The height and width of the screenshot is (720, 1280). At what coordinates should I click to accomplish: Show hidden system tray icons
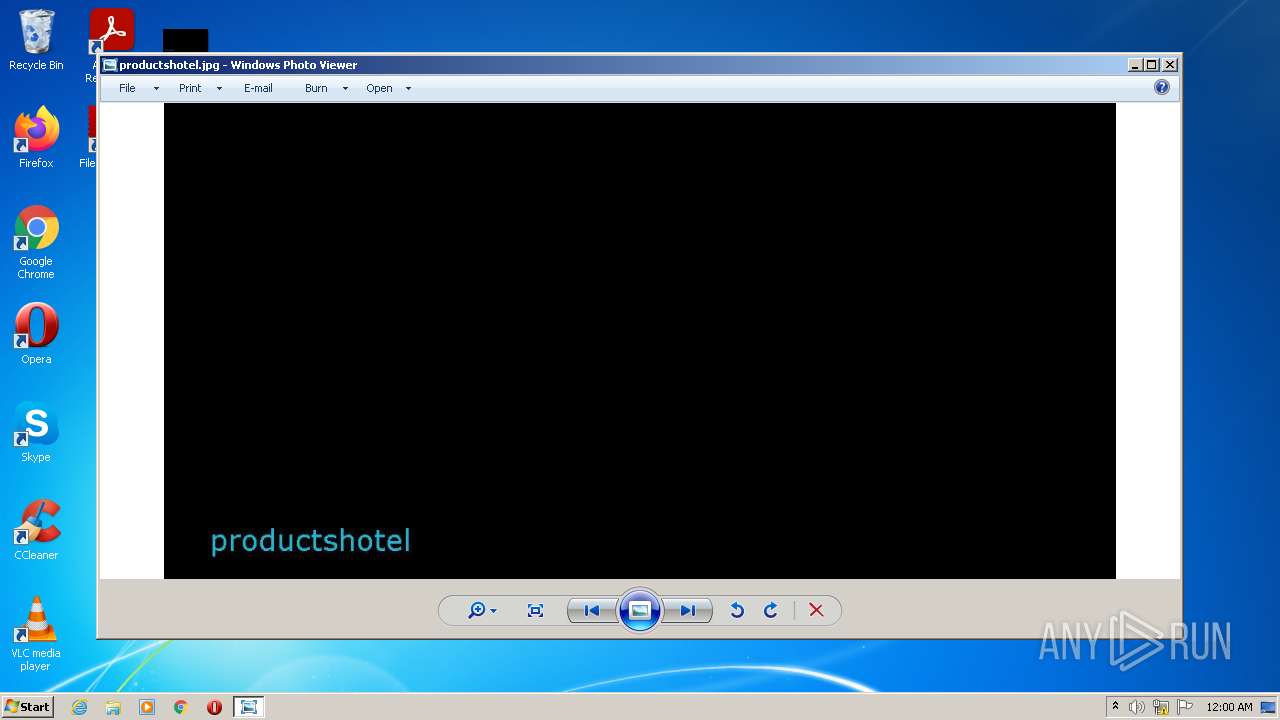1115,707
